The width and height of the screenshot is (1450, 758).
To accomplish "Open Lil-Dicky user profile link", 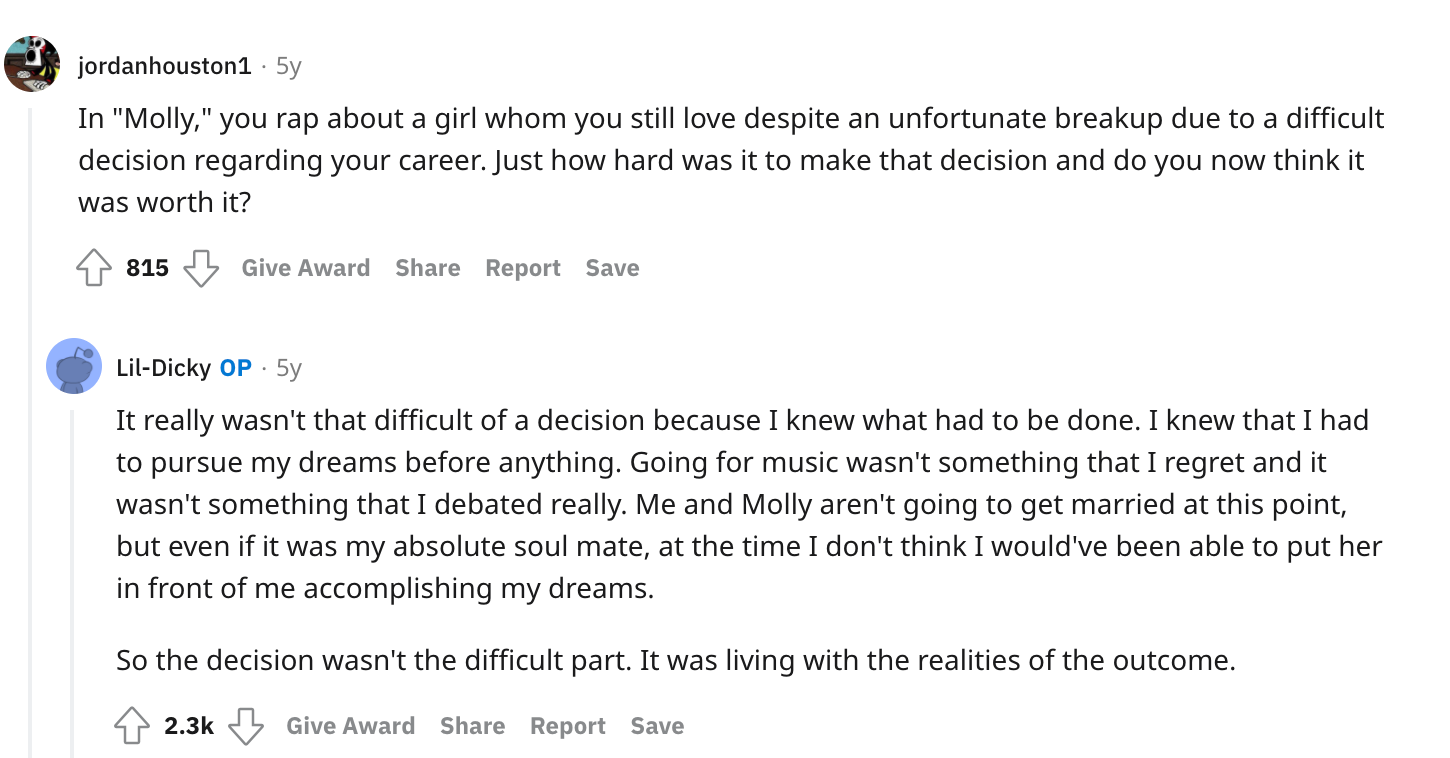I will [x=163, y=368].
